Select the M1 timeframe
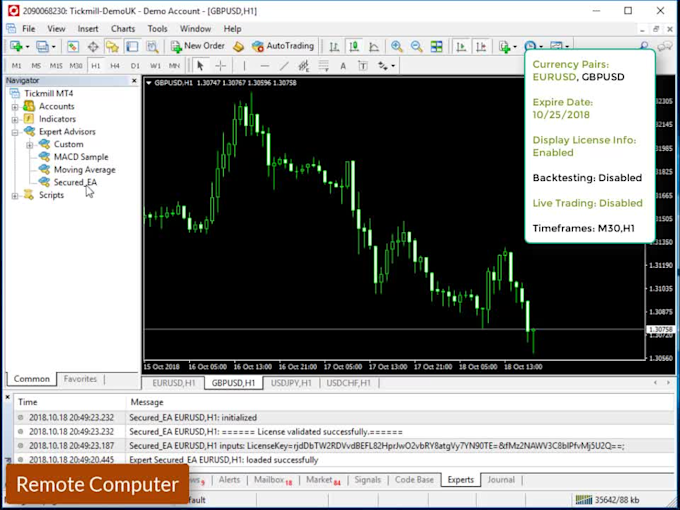This screenshot has height=510, width=680. point(16,66)
